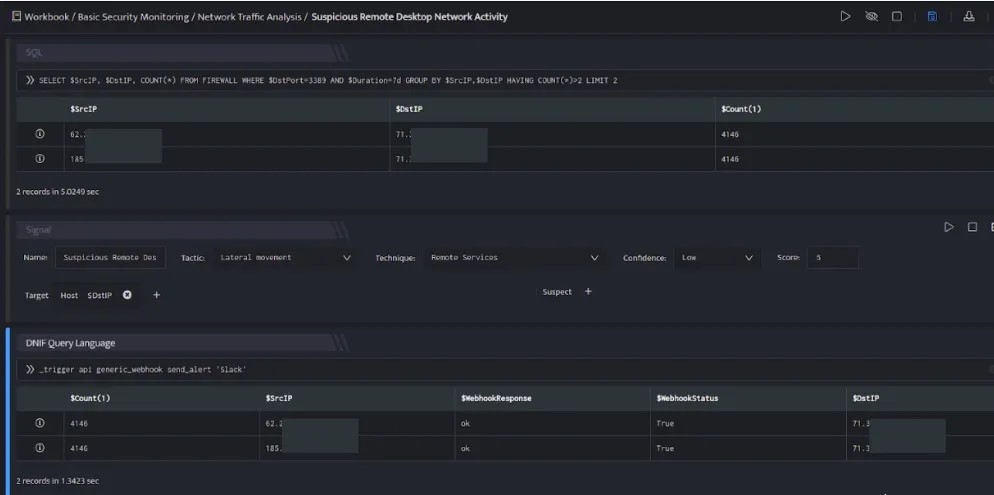Screen dimensions: 994x495
Task: Click first 4146 count in SQL table
Action: 730,134
